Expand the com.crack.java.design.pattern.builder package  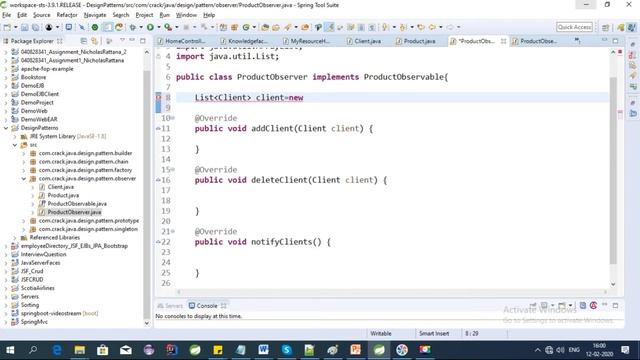tap(24, 153)
